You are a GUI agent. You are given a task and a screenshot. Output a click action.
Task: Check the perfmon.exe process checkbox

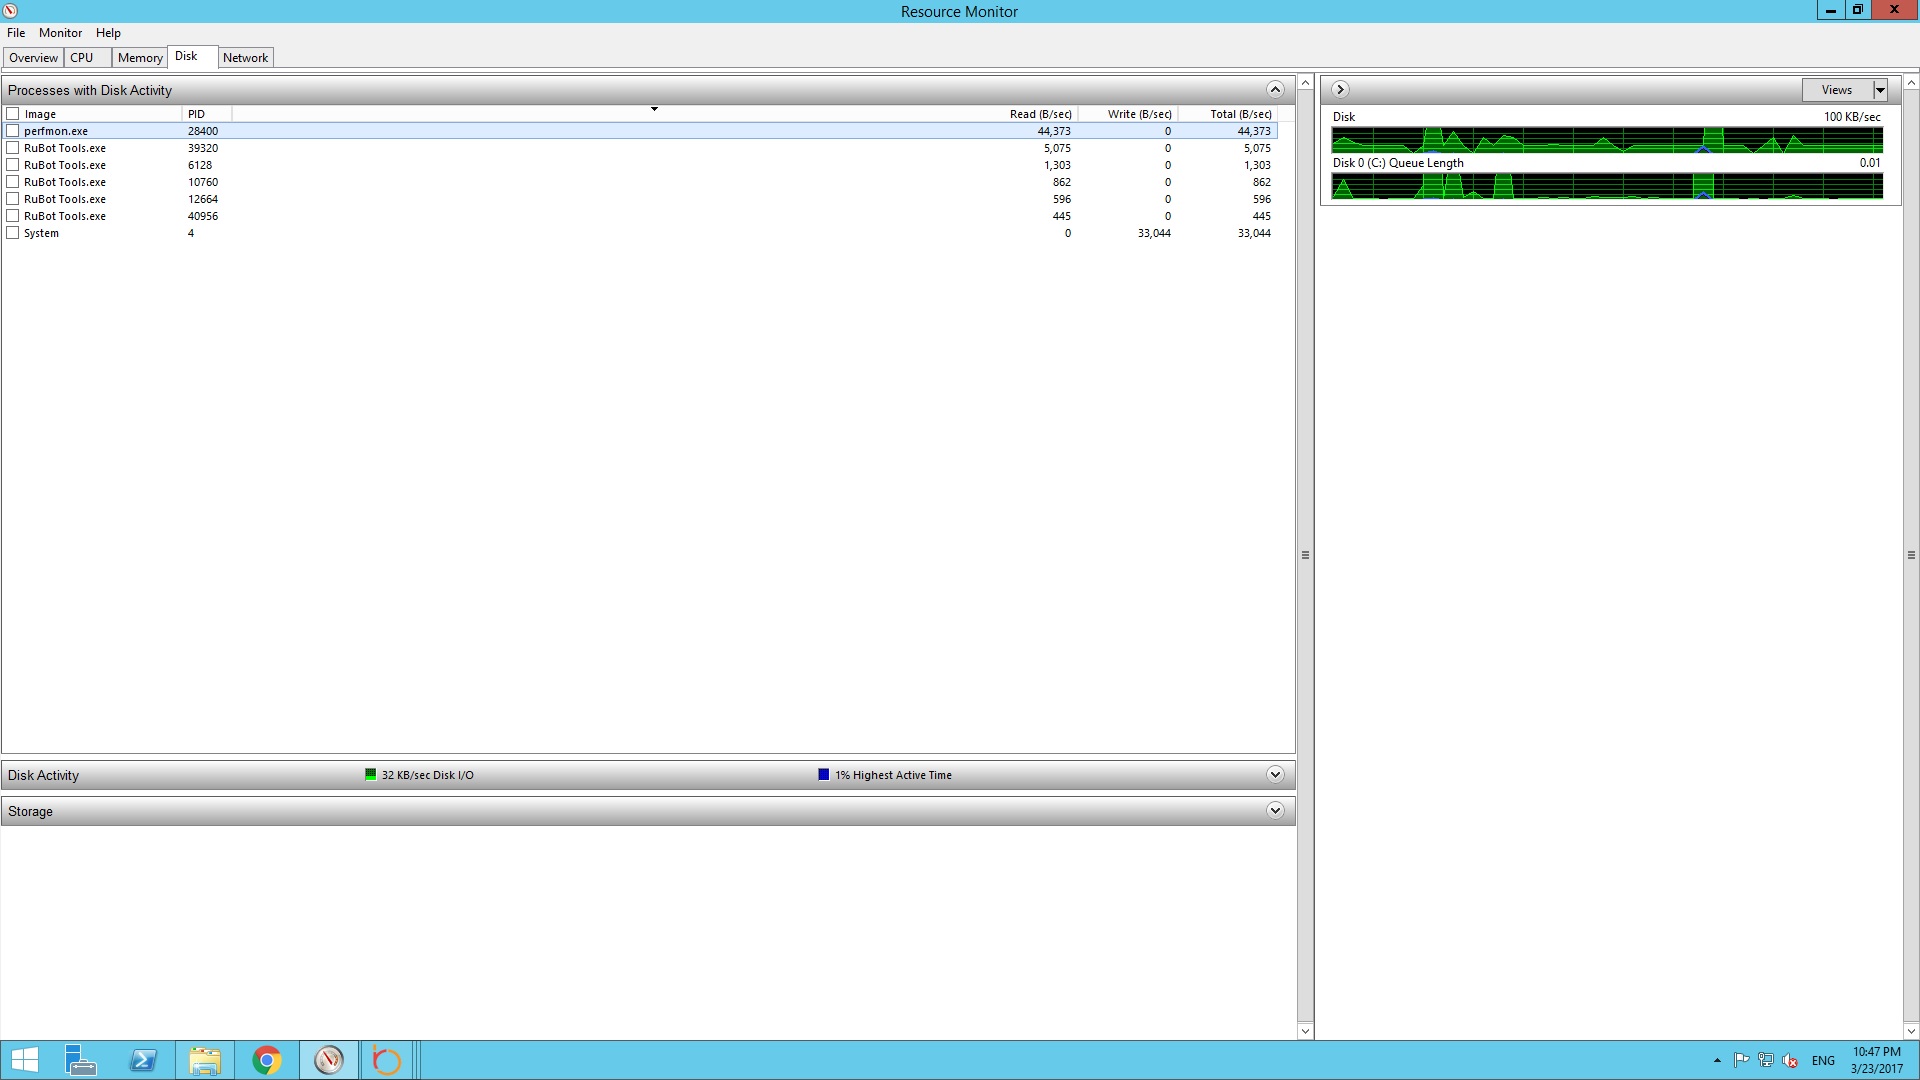point(13,131)
